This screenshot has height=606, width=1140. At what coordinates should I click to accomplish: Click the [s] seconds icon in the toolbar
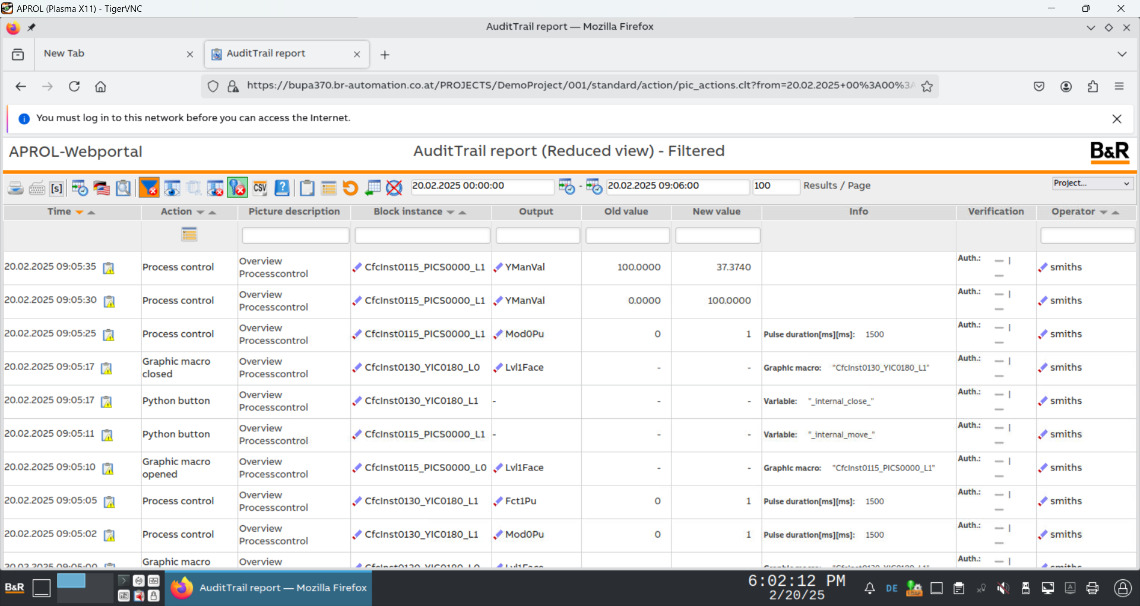(56, 187)
